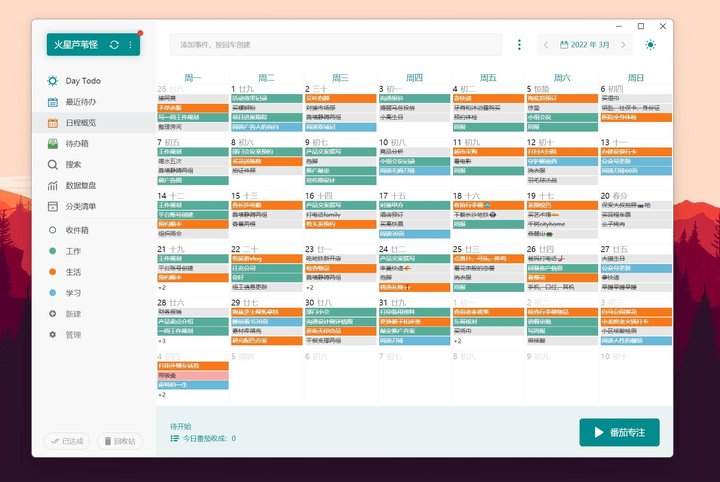Open the 回收站 trash button
This screenshot has width=720, height=482.
(120, 441)
